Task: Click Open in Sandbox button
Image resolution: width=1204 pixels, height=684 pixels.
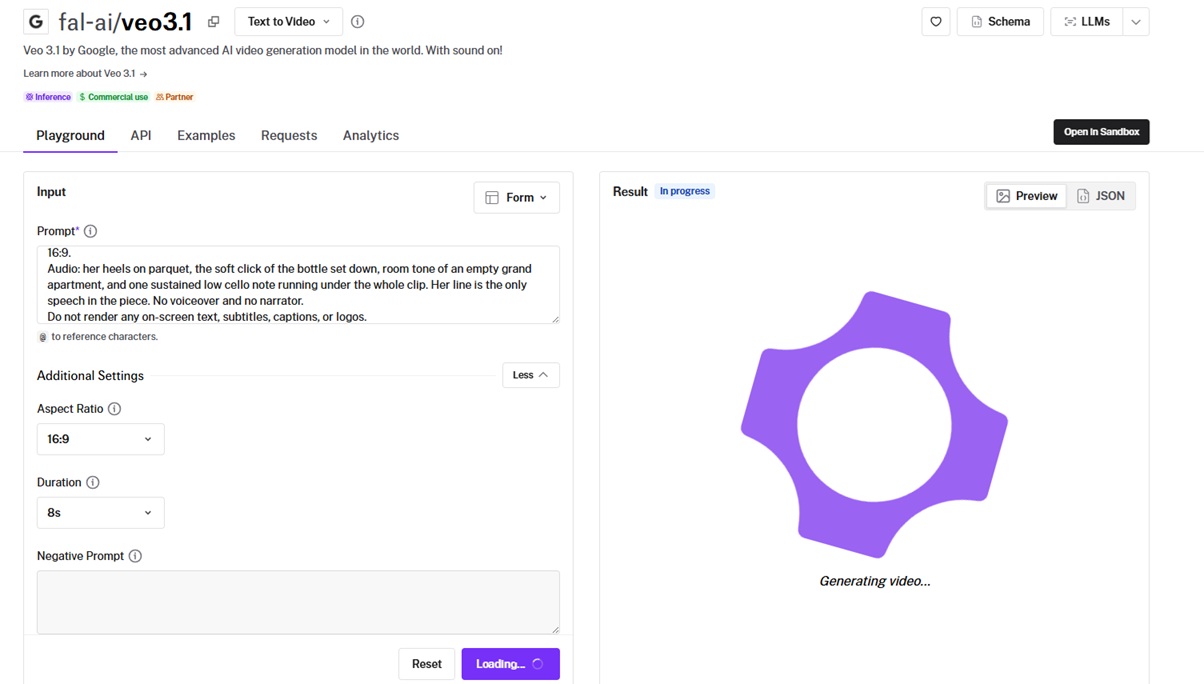Action: (1101, 132)
